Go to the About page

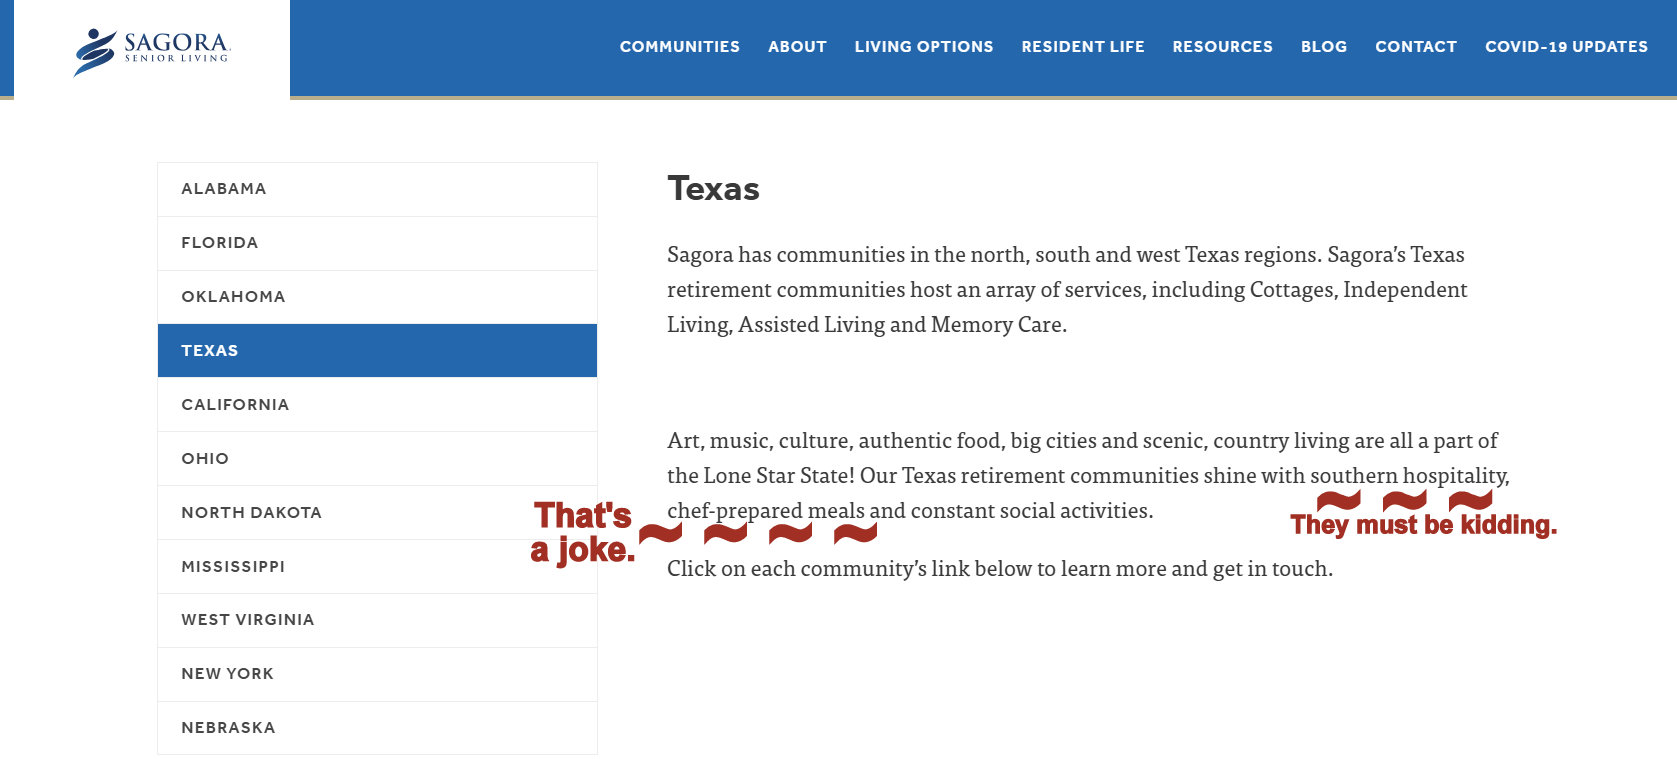click(797, 47)
